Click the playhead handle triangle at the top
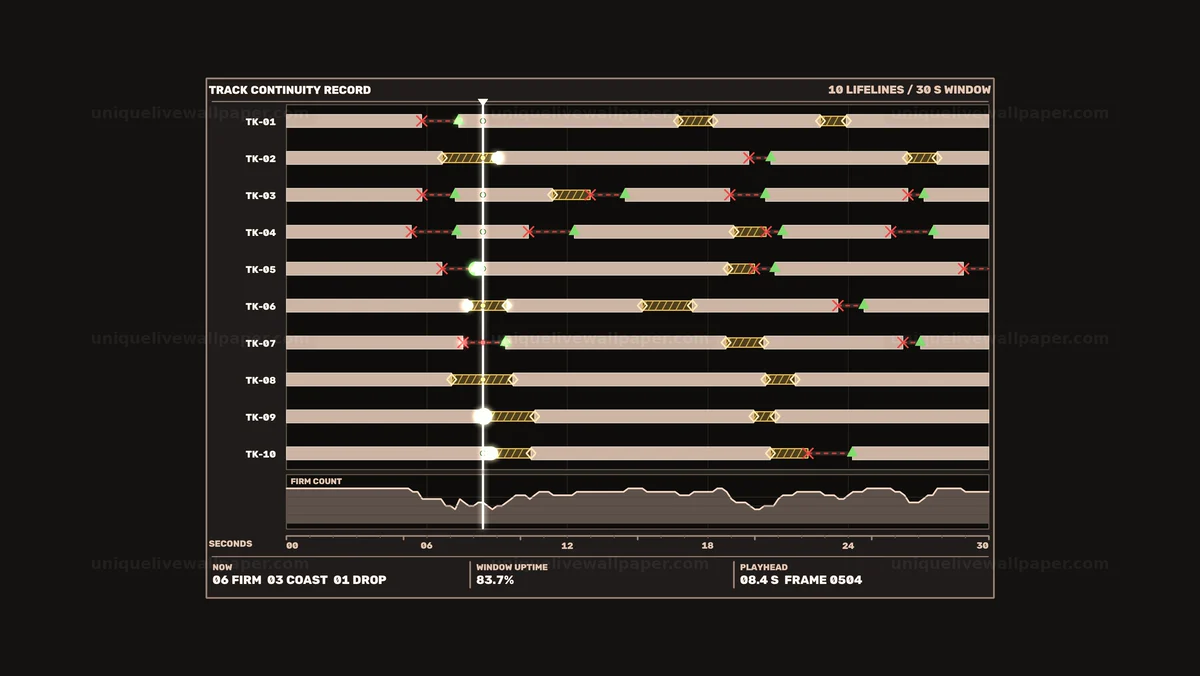The image size is (1200, 676). click(x=483, y=103)
